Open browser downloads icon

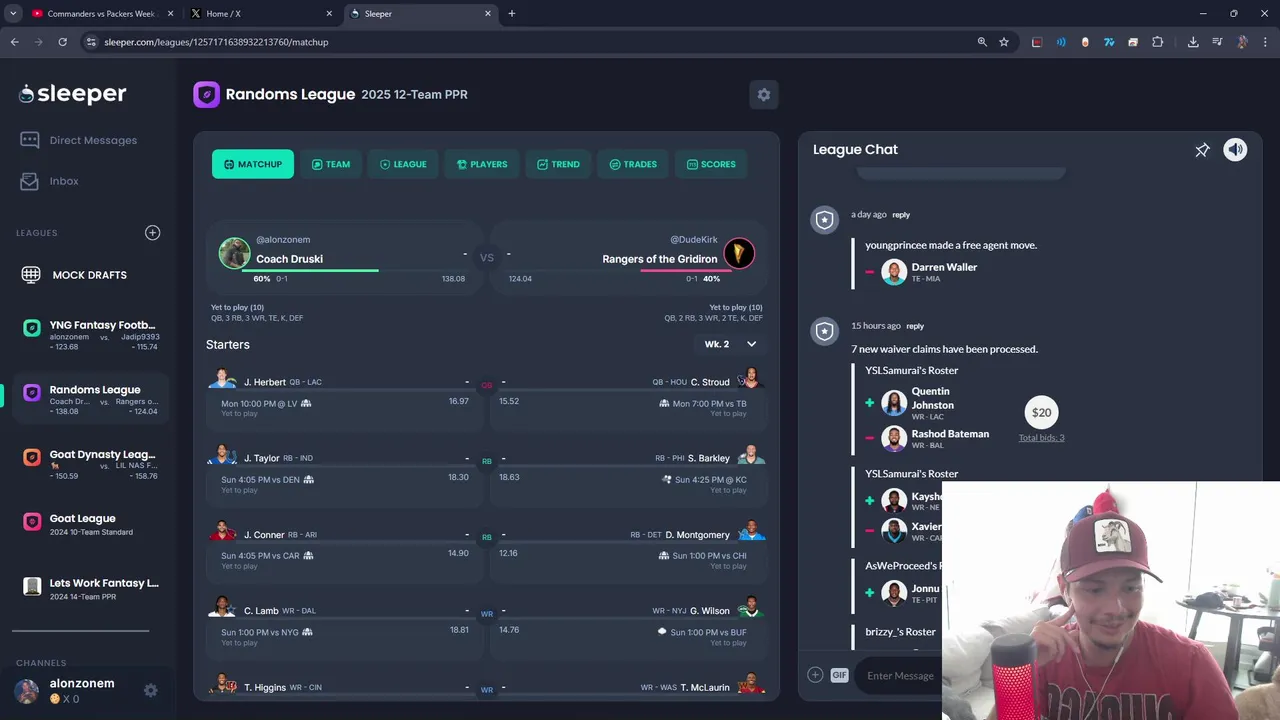[x=1193, y=42]
